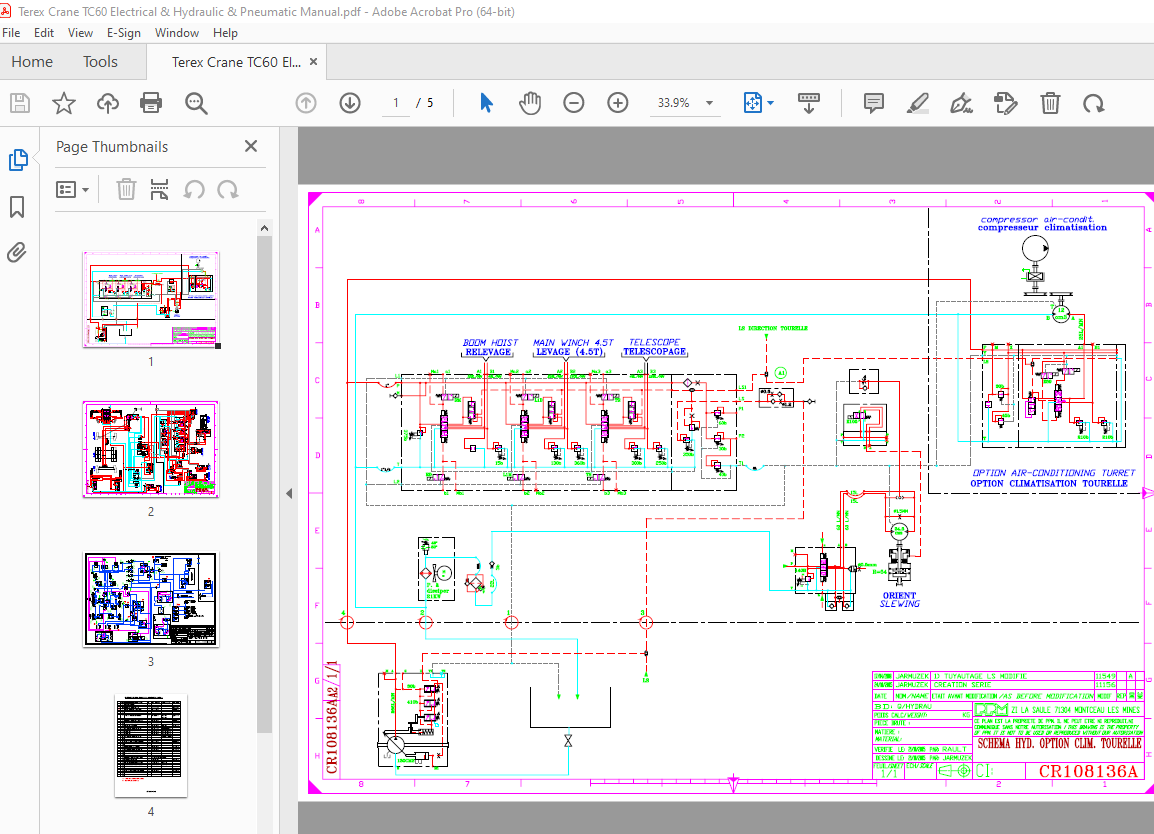Image resolution: width=1154 pixels, height=834 pixels.
Task: Select the Highlight text tool
Action: point(917,103)
